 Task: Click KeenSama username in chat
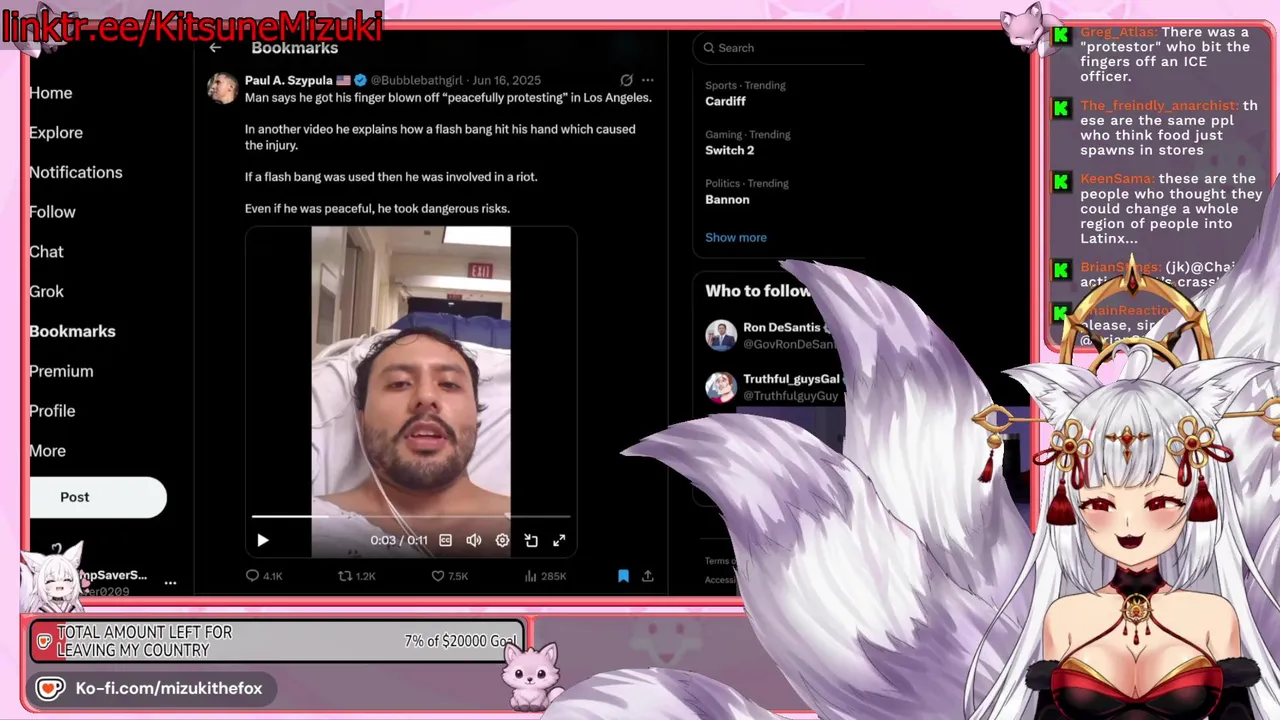tap(1117, 179)
